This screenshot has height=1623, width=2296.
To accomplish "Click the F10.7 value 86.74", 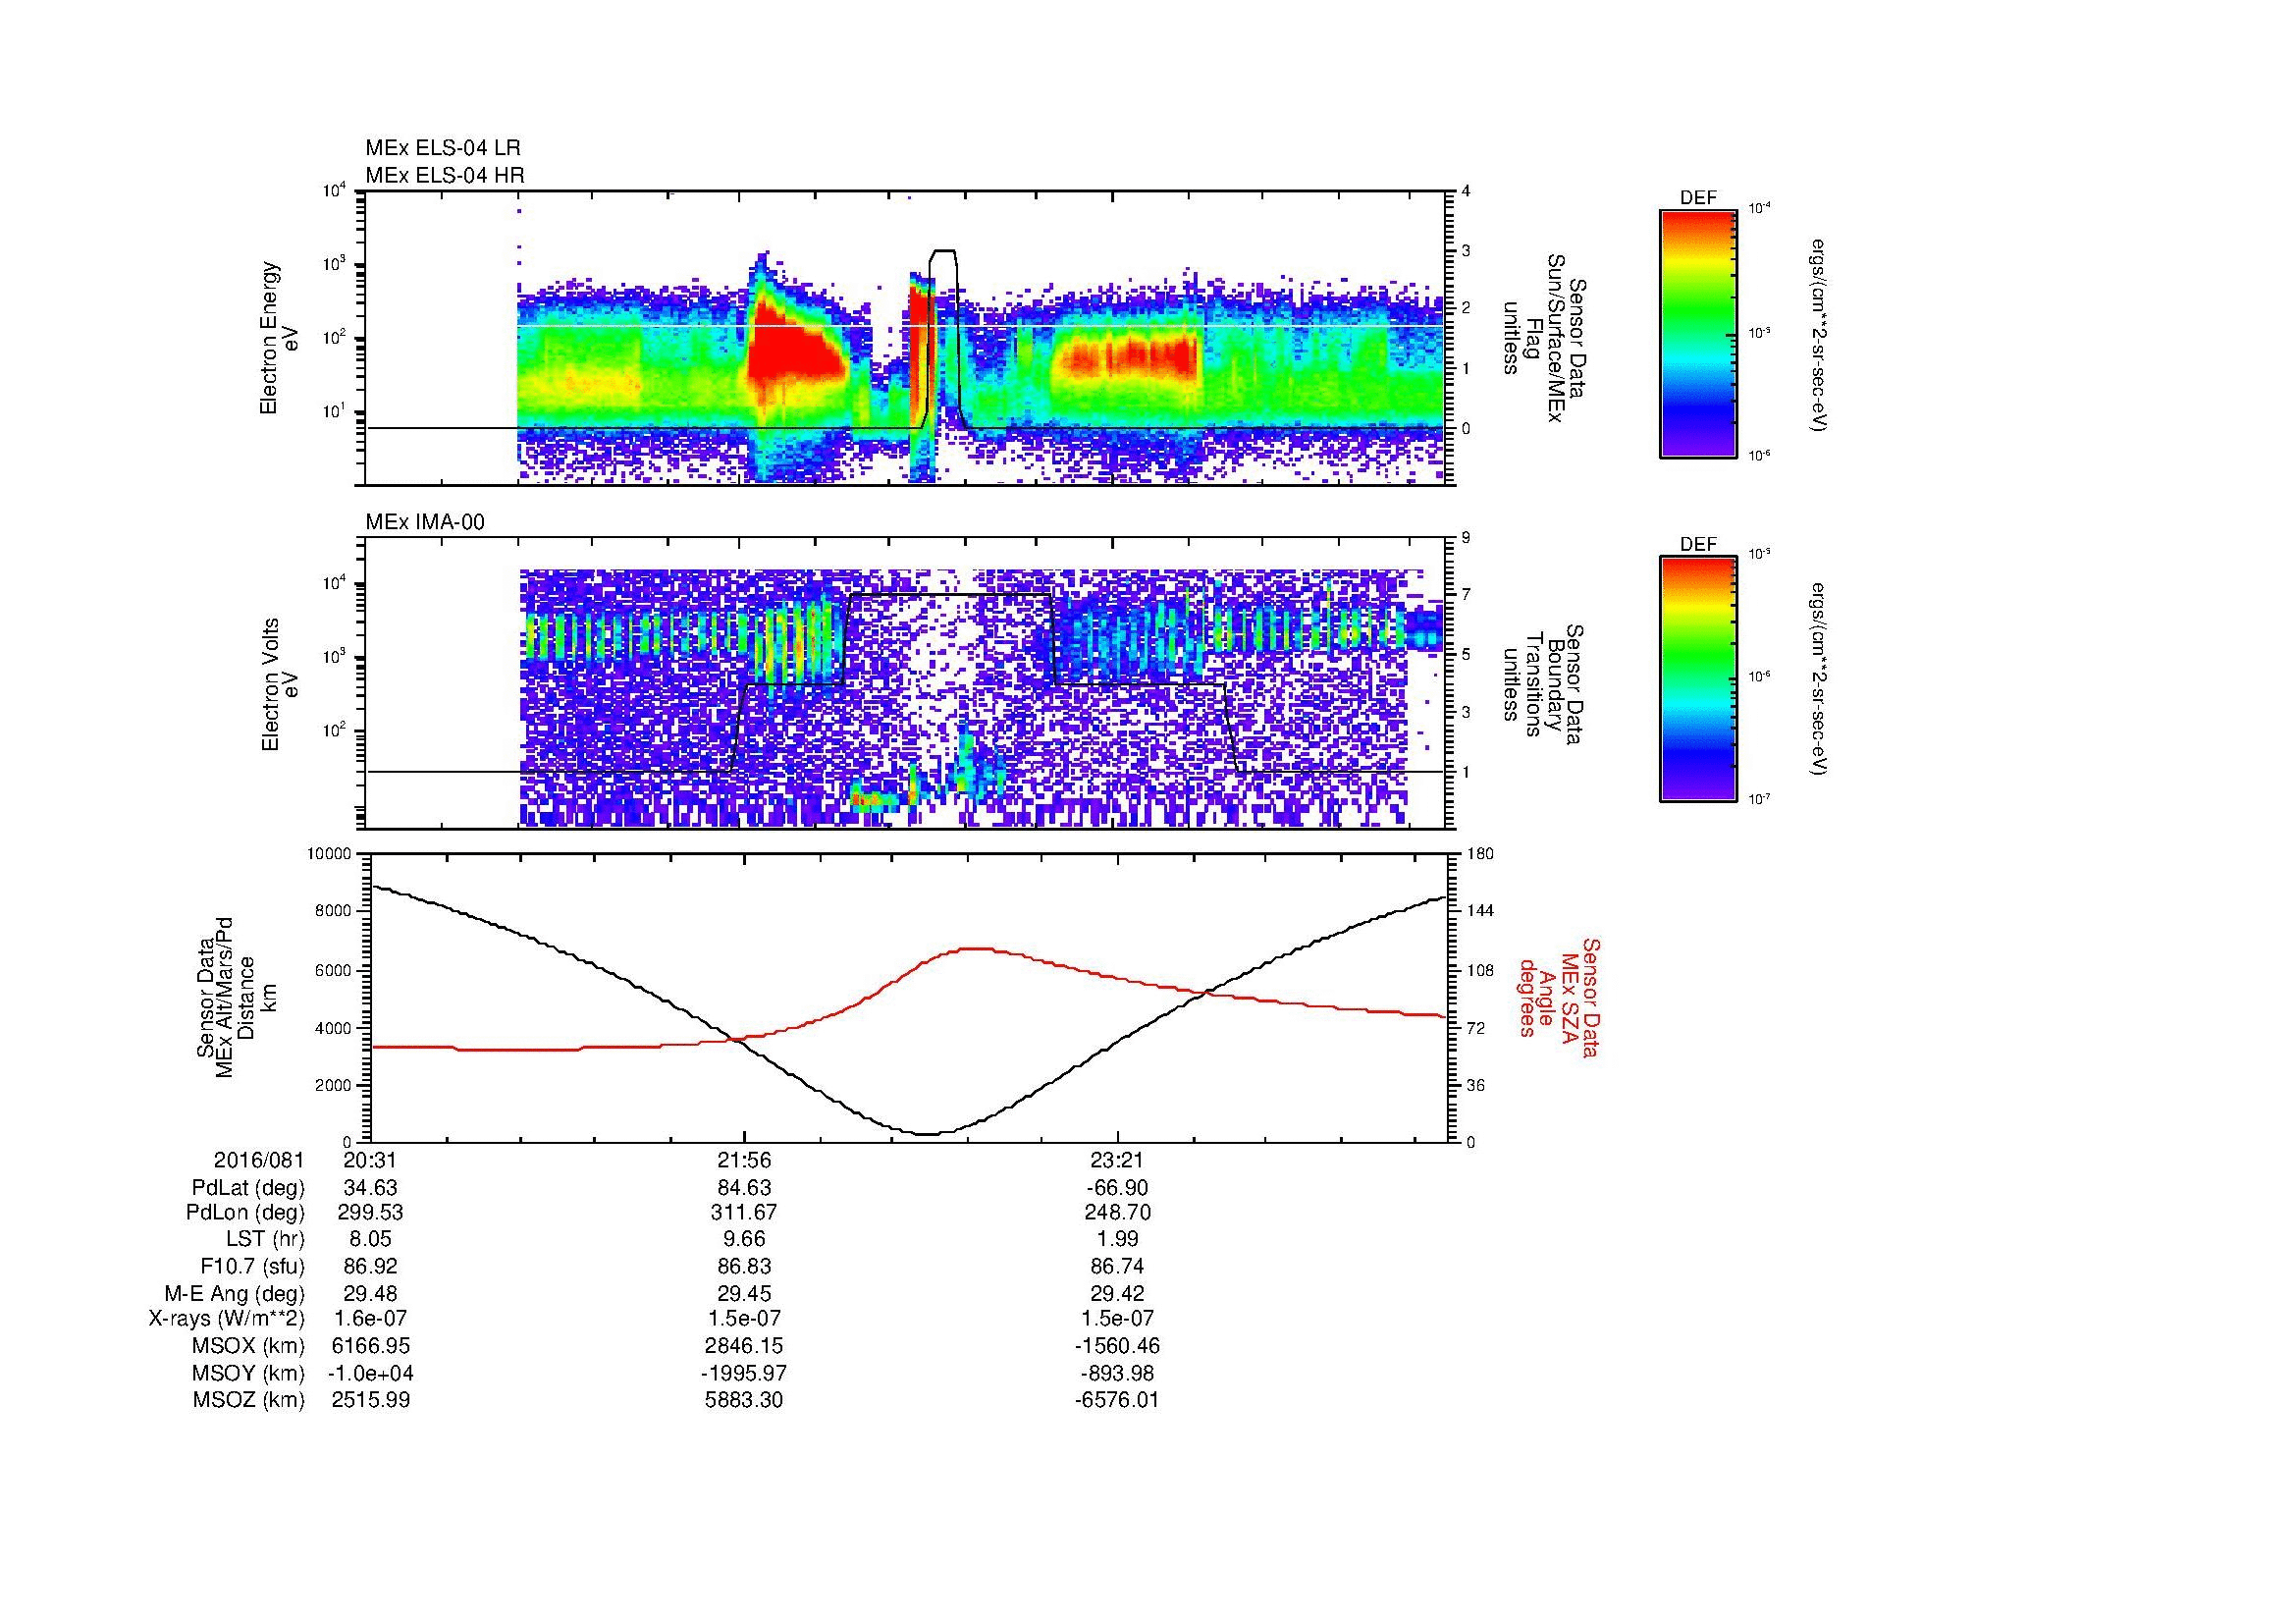I will 1116,1266.
